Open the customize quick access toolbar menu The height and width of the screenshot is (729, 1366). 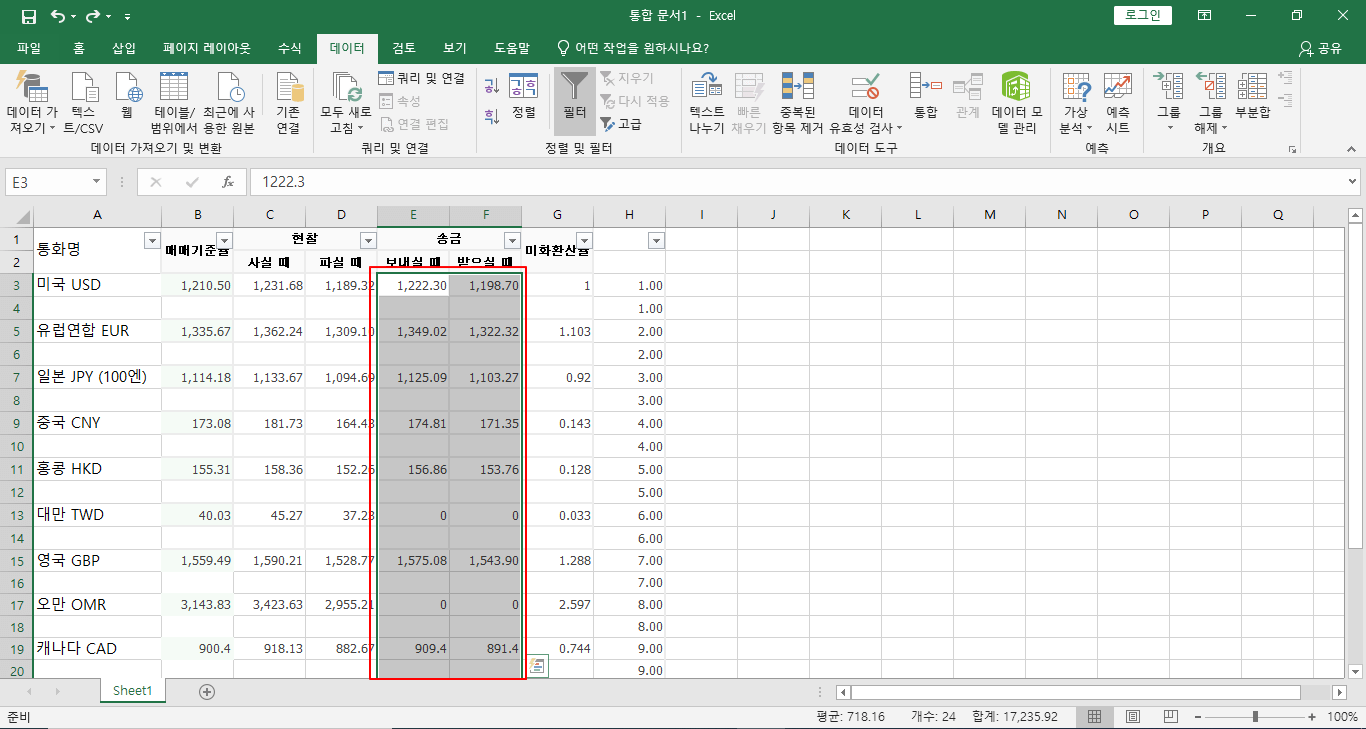[x=127, y=17]
